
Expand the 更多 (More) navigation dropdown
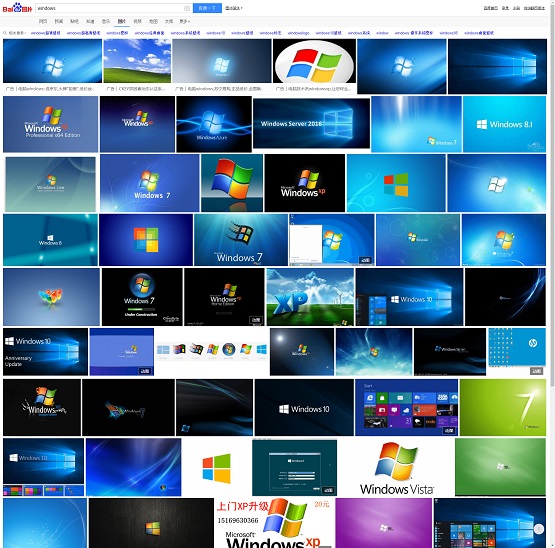click(184, 22)
